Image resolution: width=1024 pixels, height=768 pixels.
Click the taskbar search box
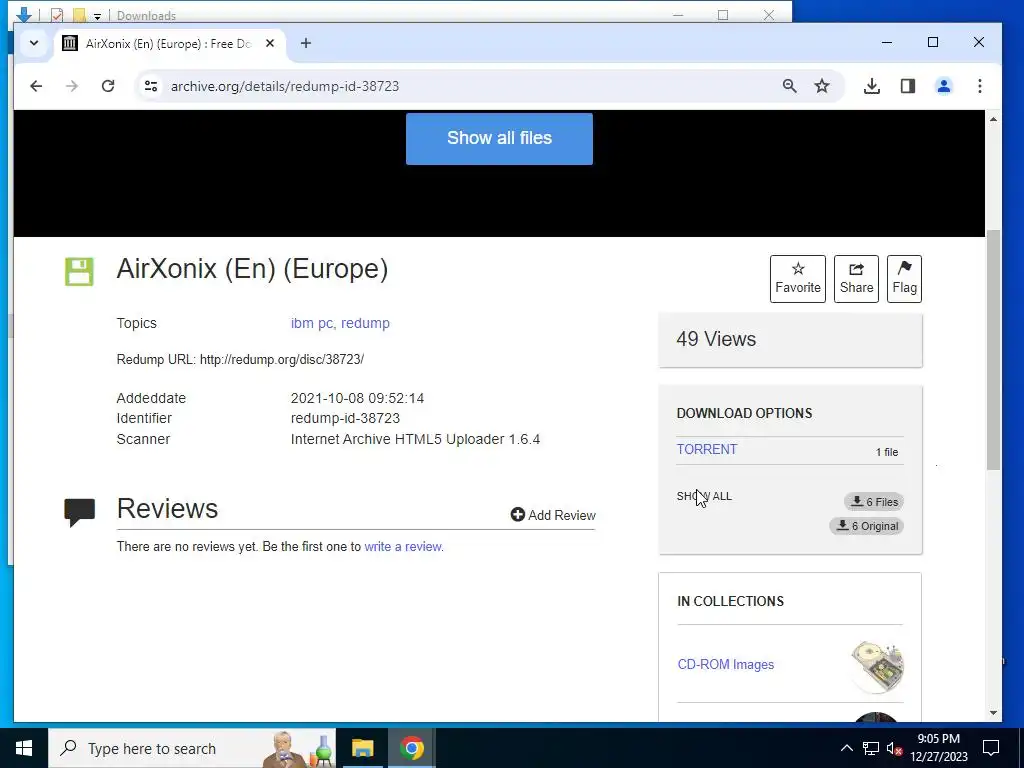[x=192, y=748]
